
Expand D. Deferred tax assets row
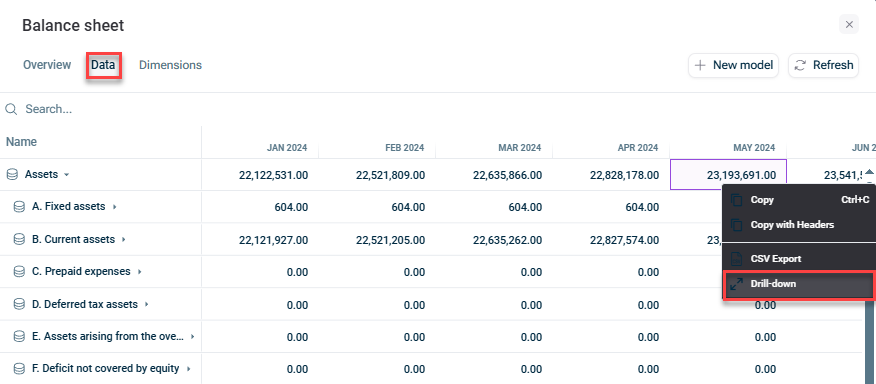click(146, 305)
